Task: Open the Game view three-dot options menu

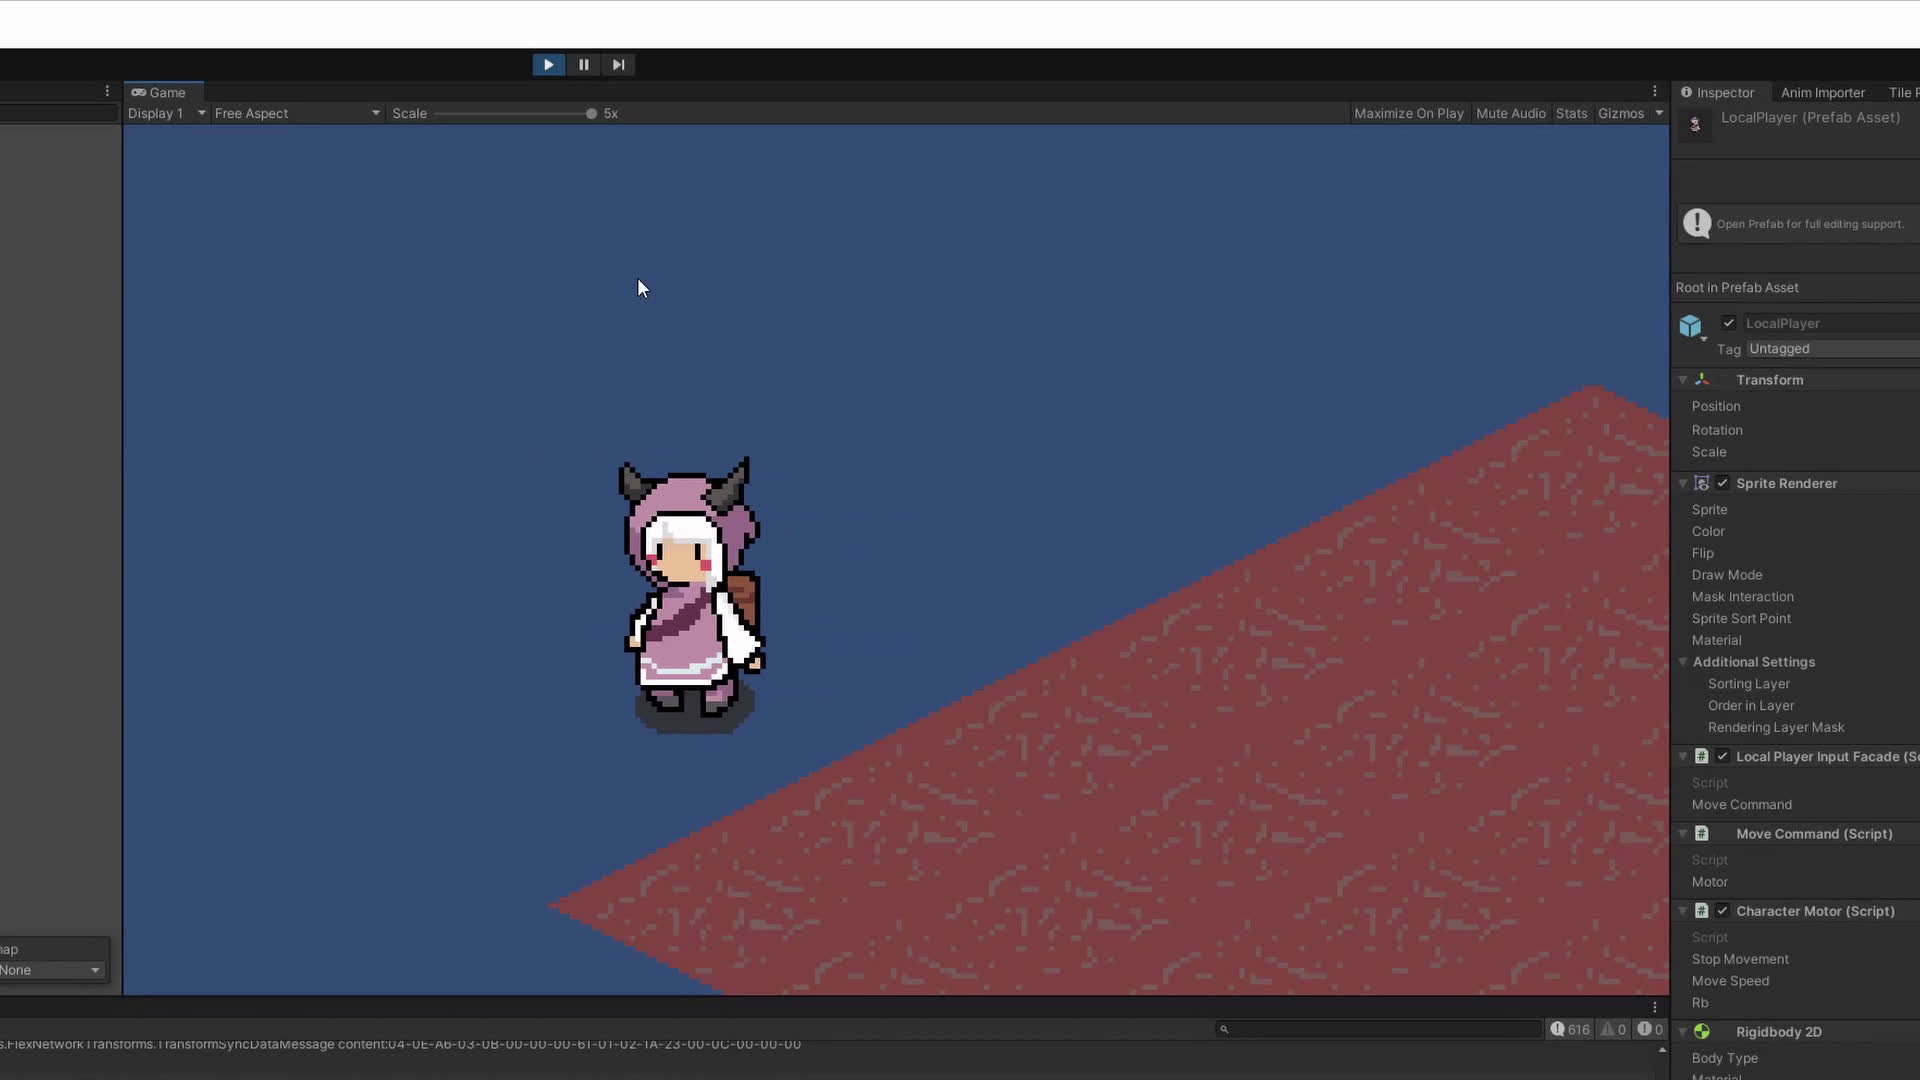Action: (1654, 91)
